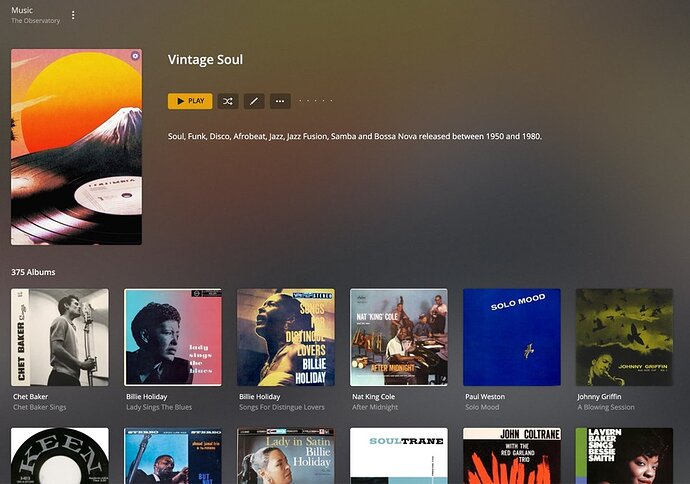Open the Music library title
This screenshot has width=690, height=484.
(x=22, y=10)
